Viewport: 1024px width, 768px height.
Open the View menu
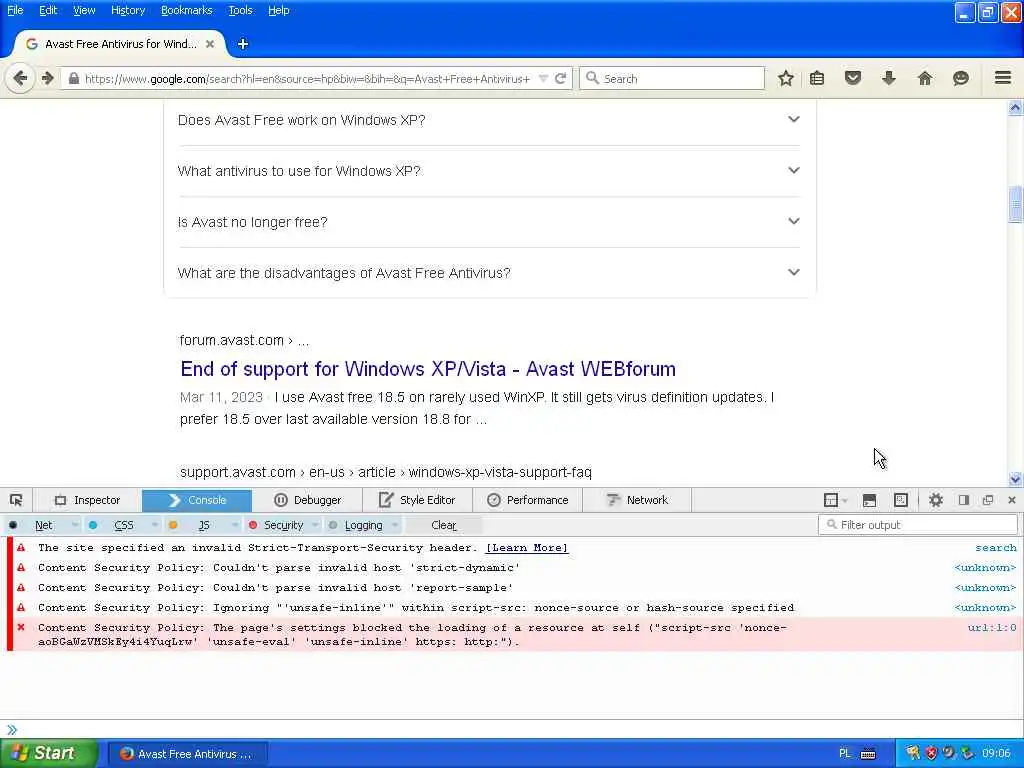click(84, 10)
